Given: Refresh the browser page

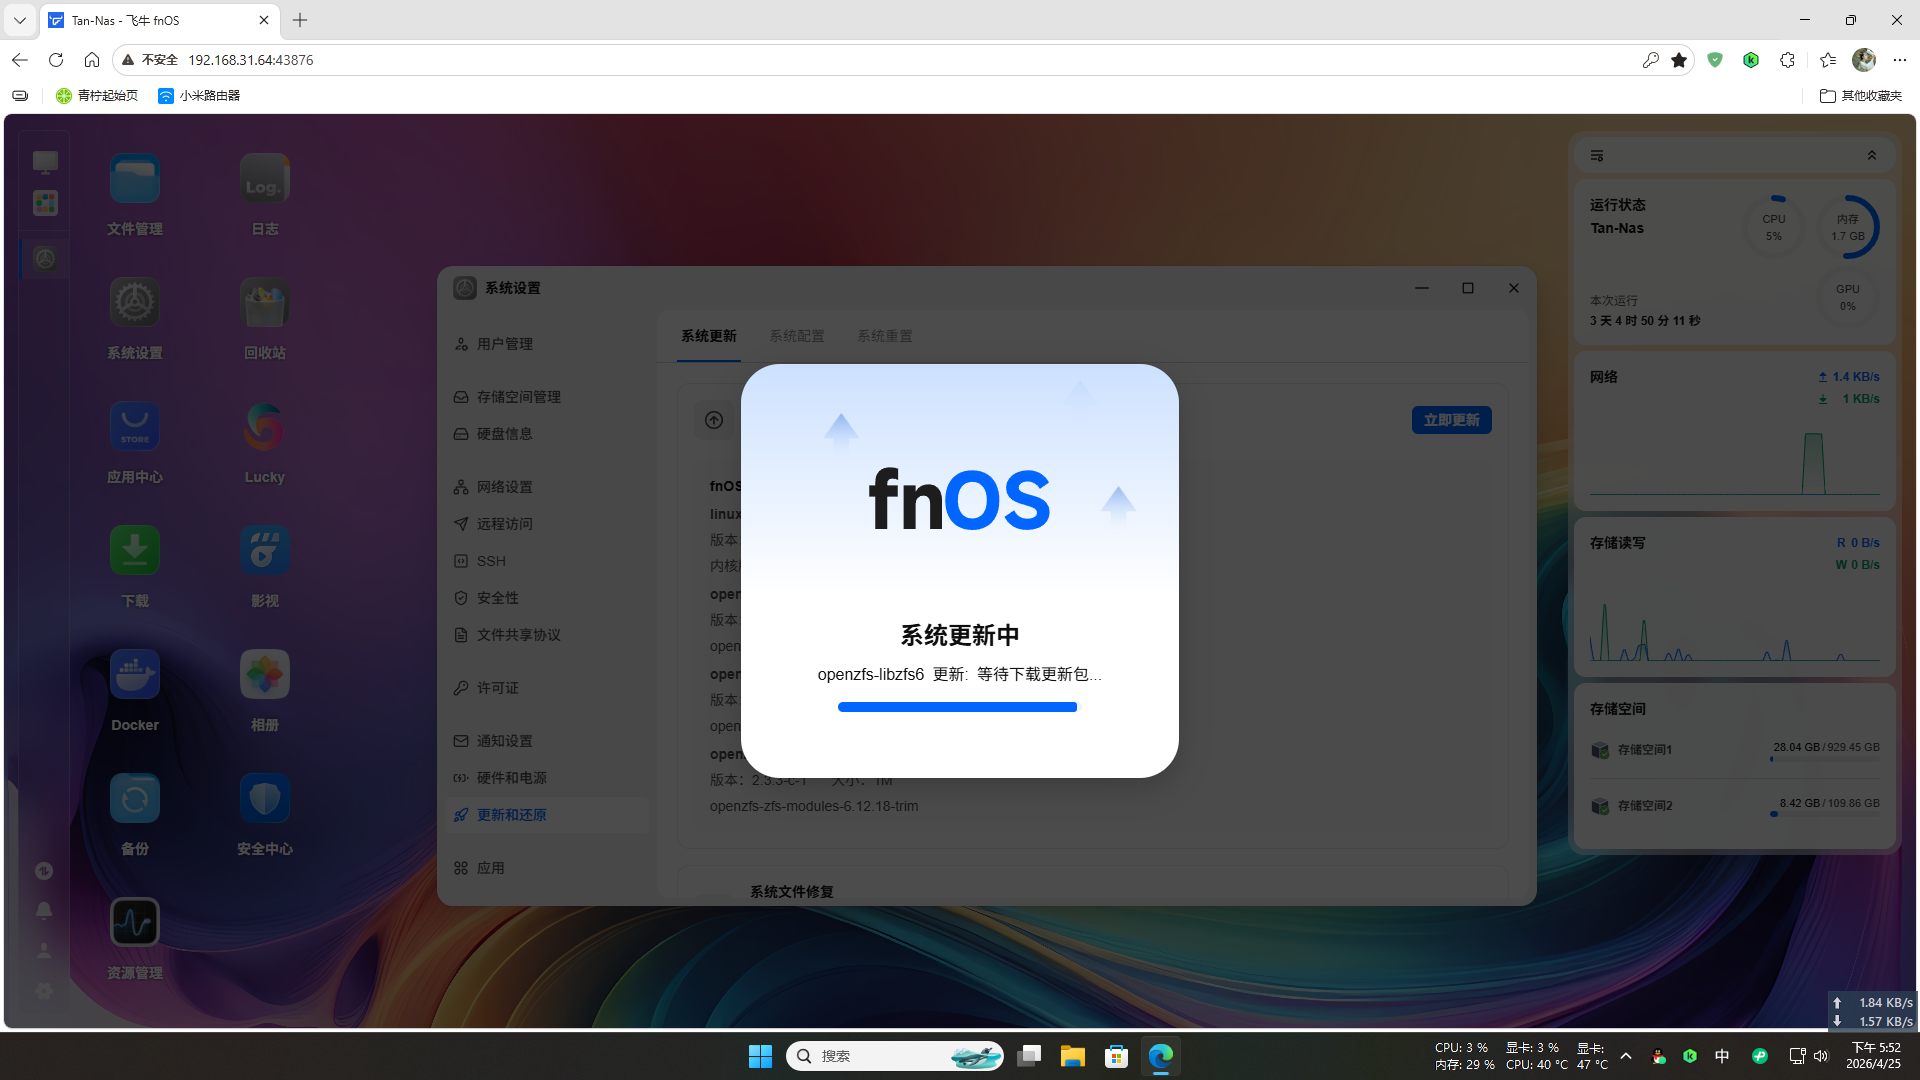Looking at the screenshot, I should click(56, 60).
